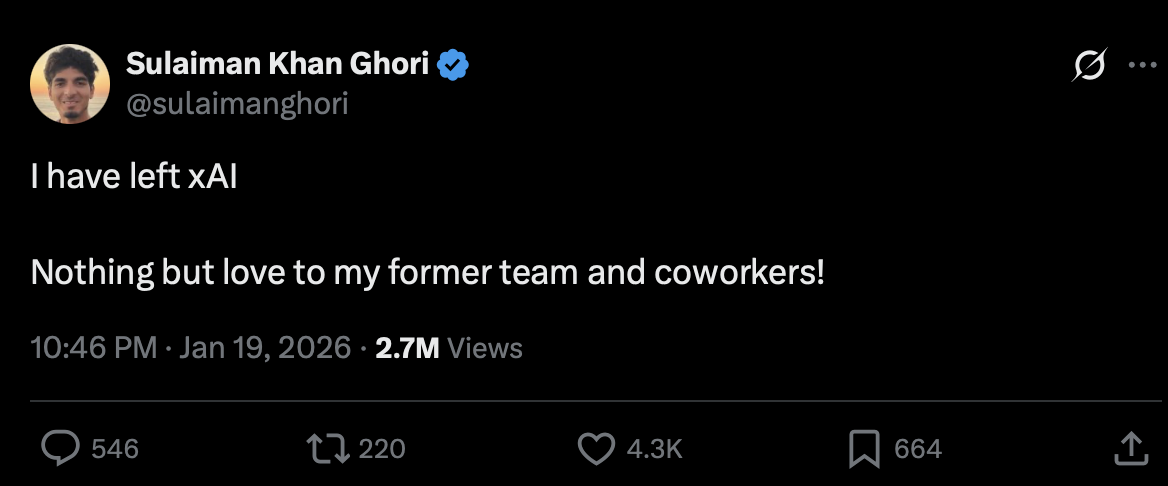Bookmark the post with the bookmark icon
The height and width of the screenshot is (486, 1168).
[x=863, y=448]
